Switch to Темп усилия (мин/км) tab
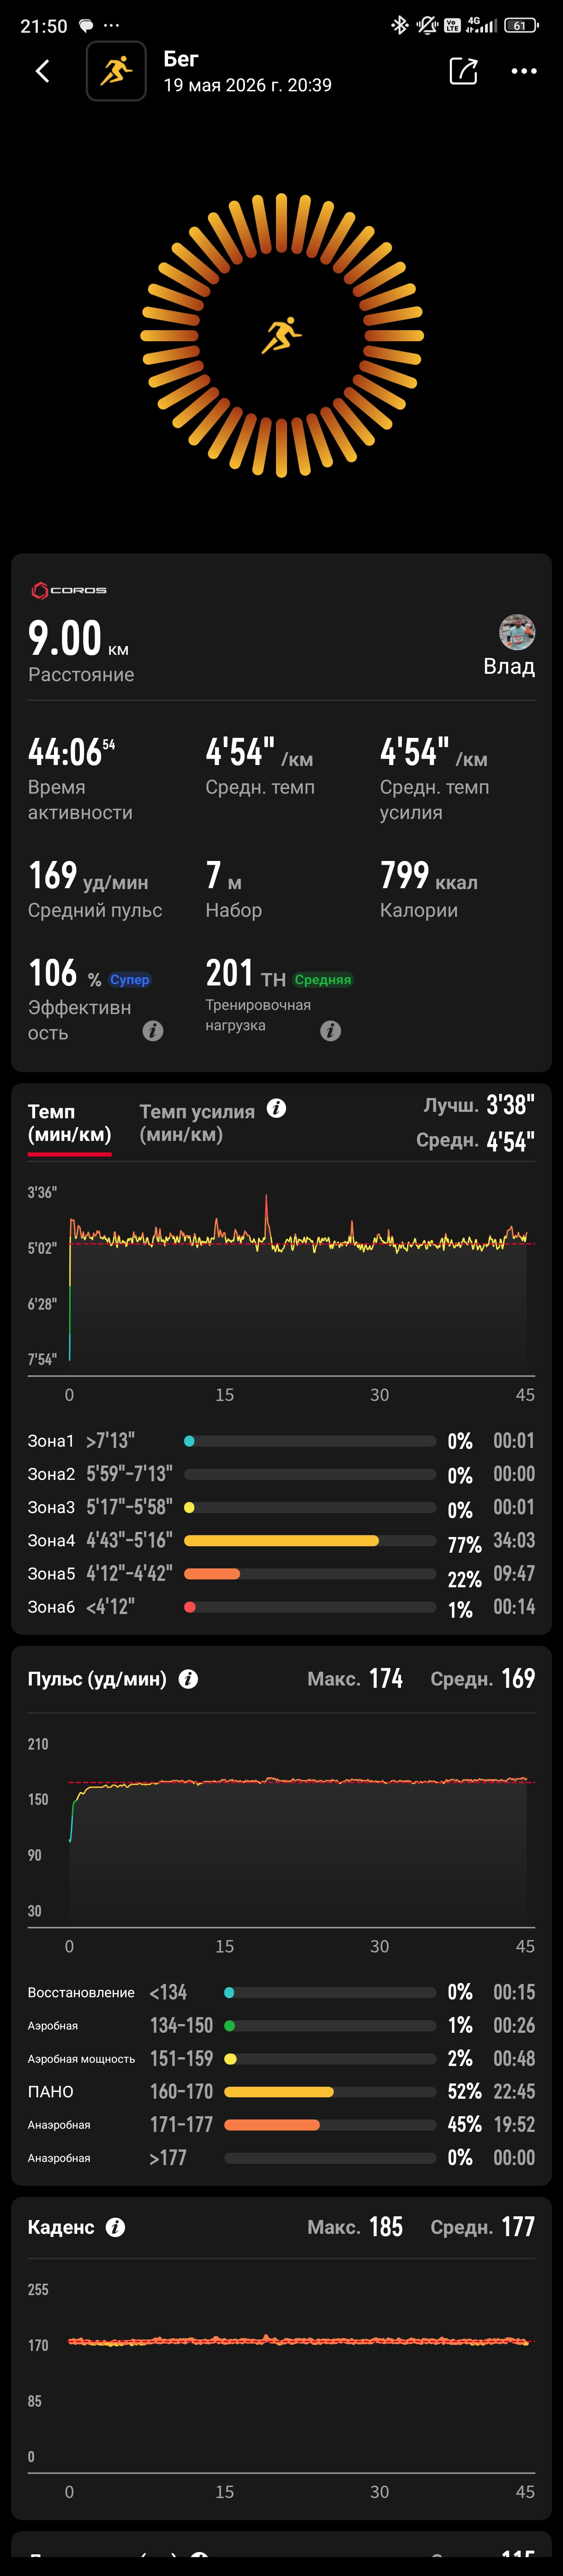Screen dimensions: 563x2576 (x=196, y=1123)
